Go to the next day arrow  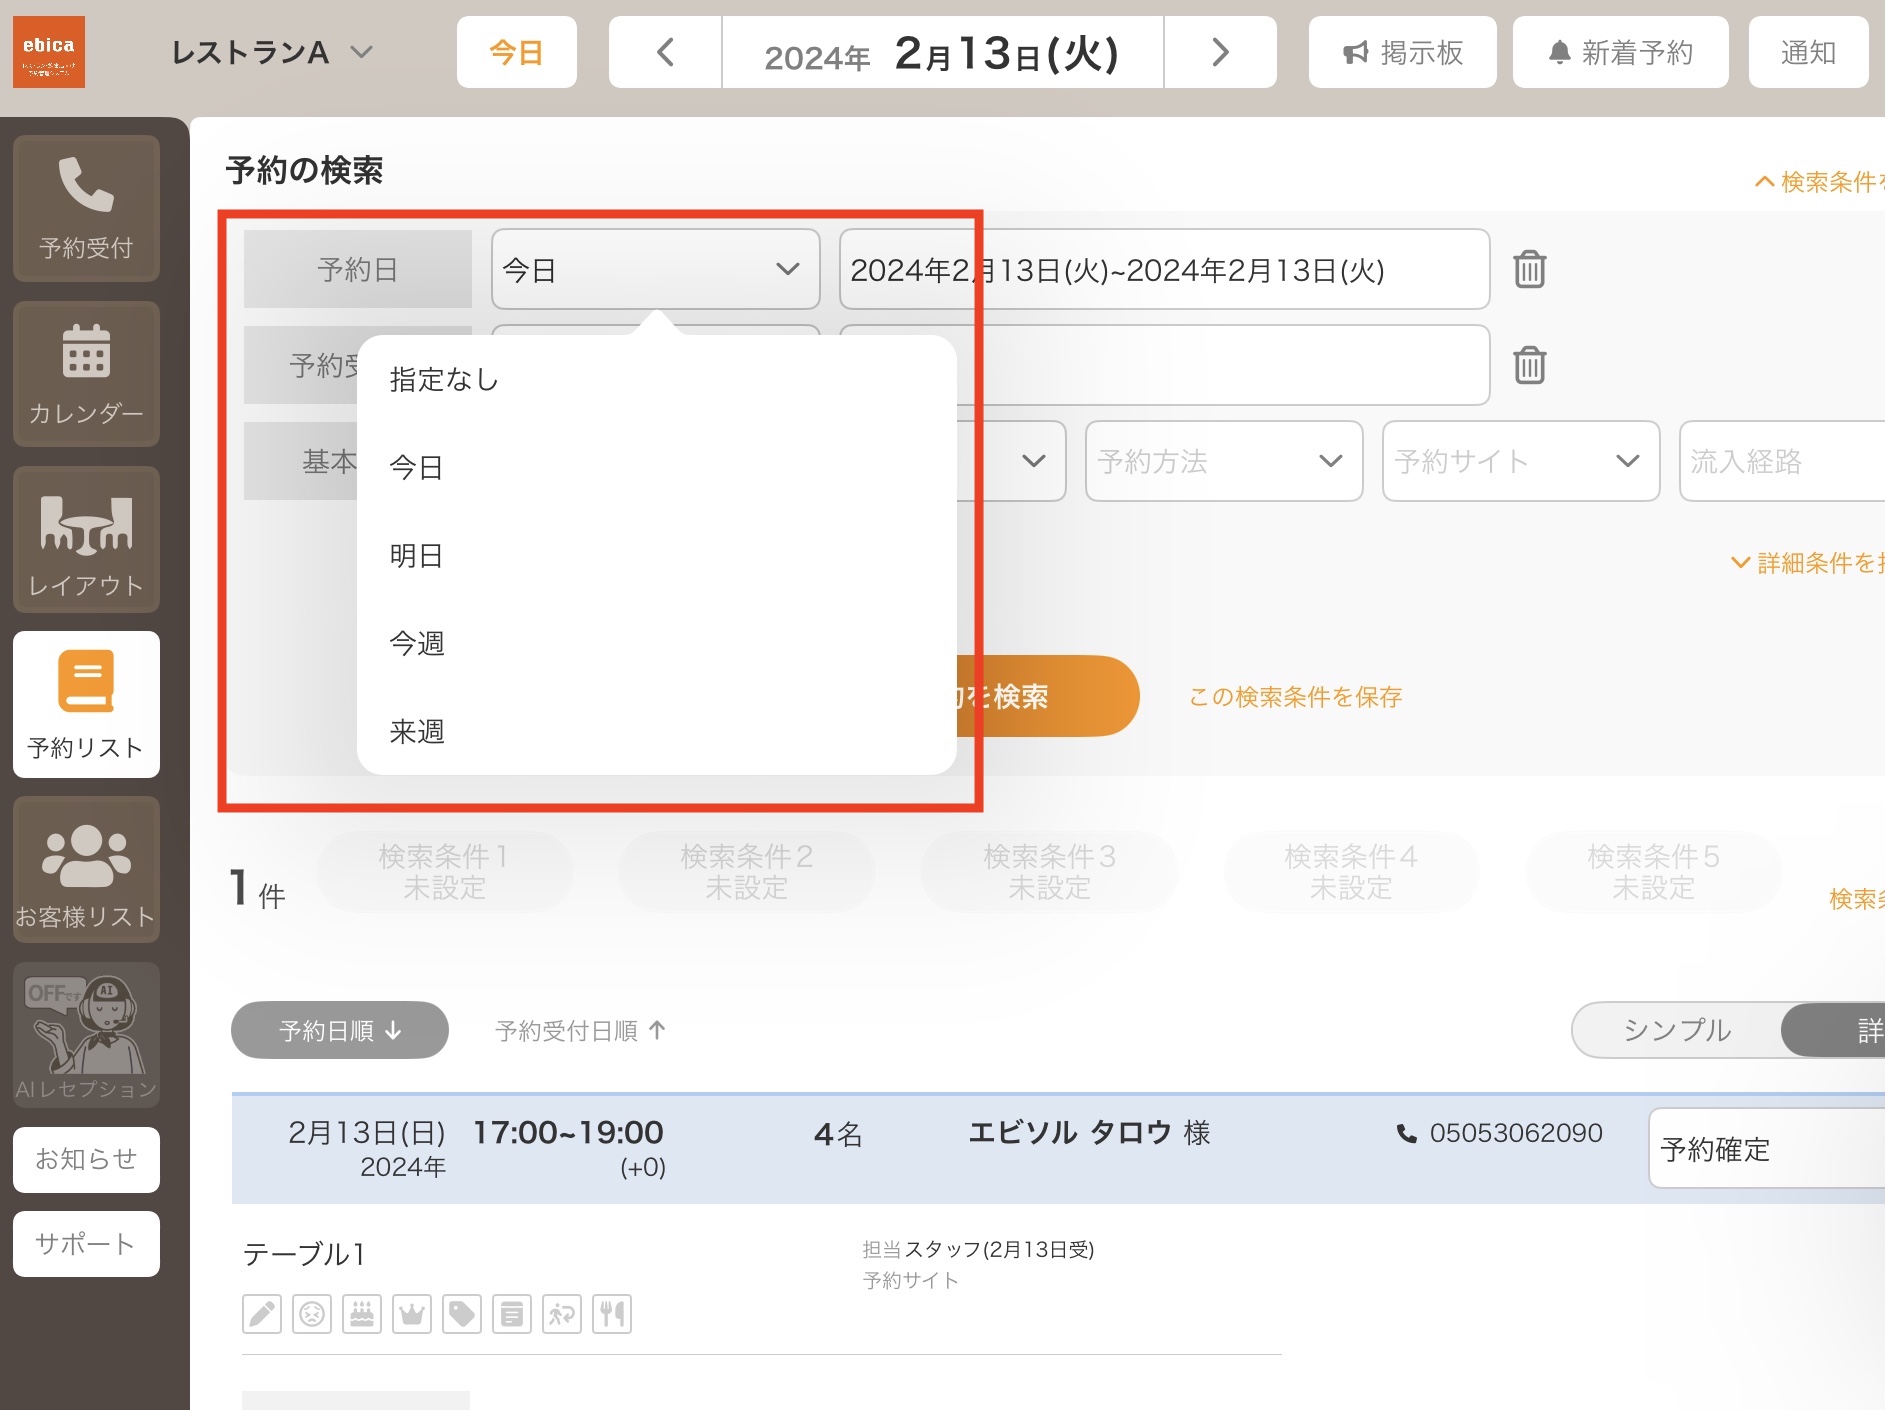(1220, 52)
